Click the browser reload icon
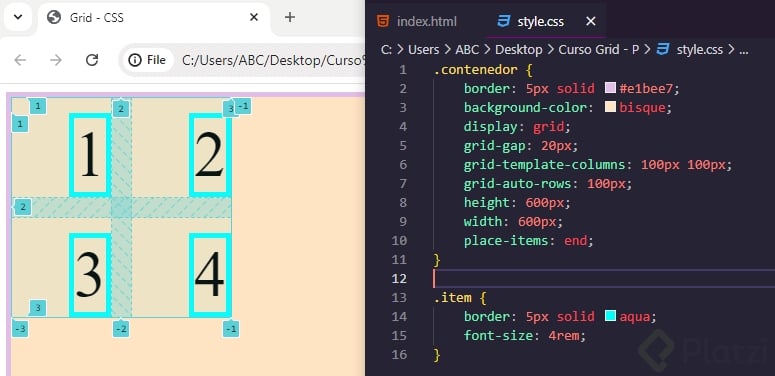 click(92, 60)
